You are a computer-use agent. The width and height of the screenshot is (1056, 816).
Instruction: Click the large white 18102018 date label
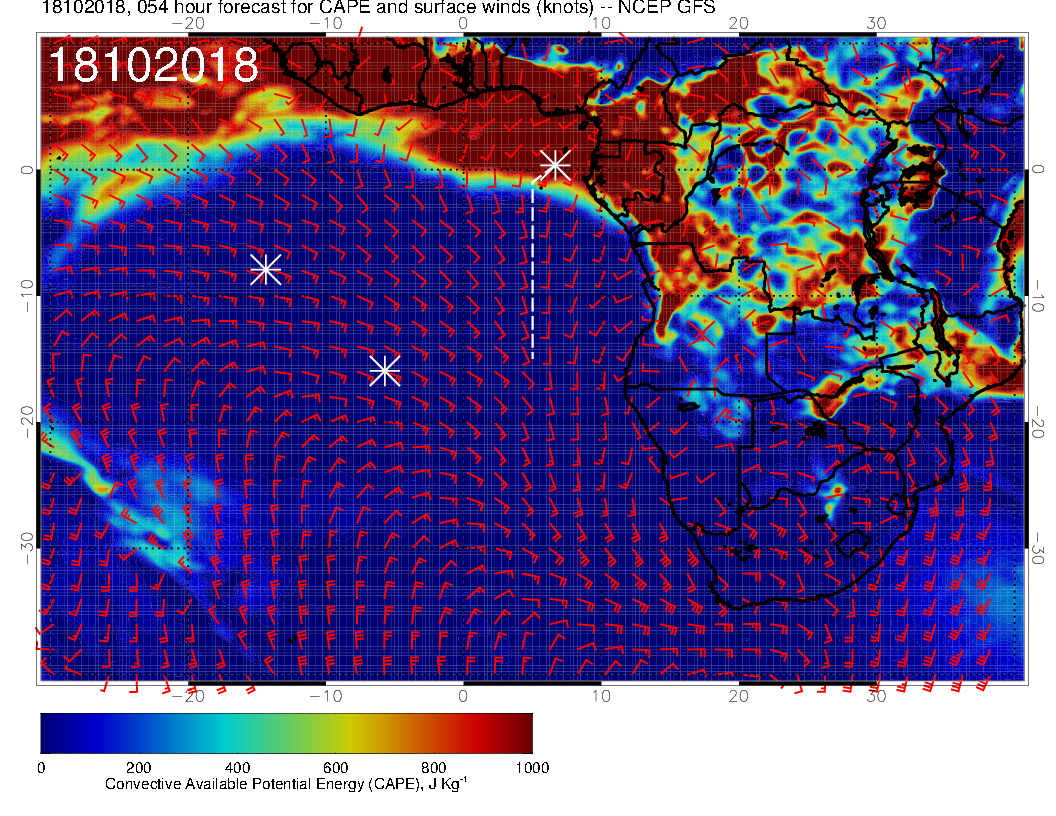tap(154, 65)
